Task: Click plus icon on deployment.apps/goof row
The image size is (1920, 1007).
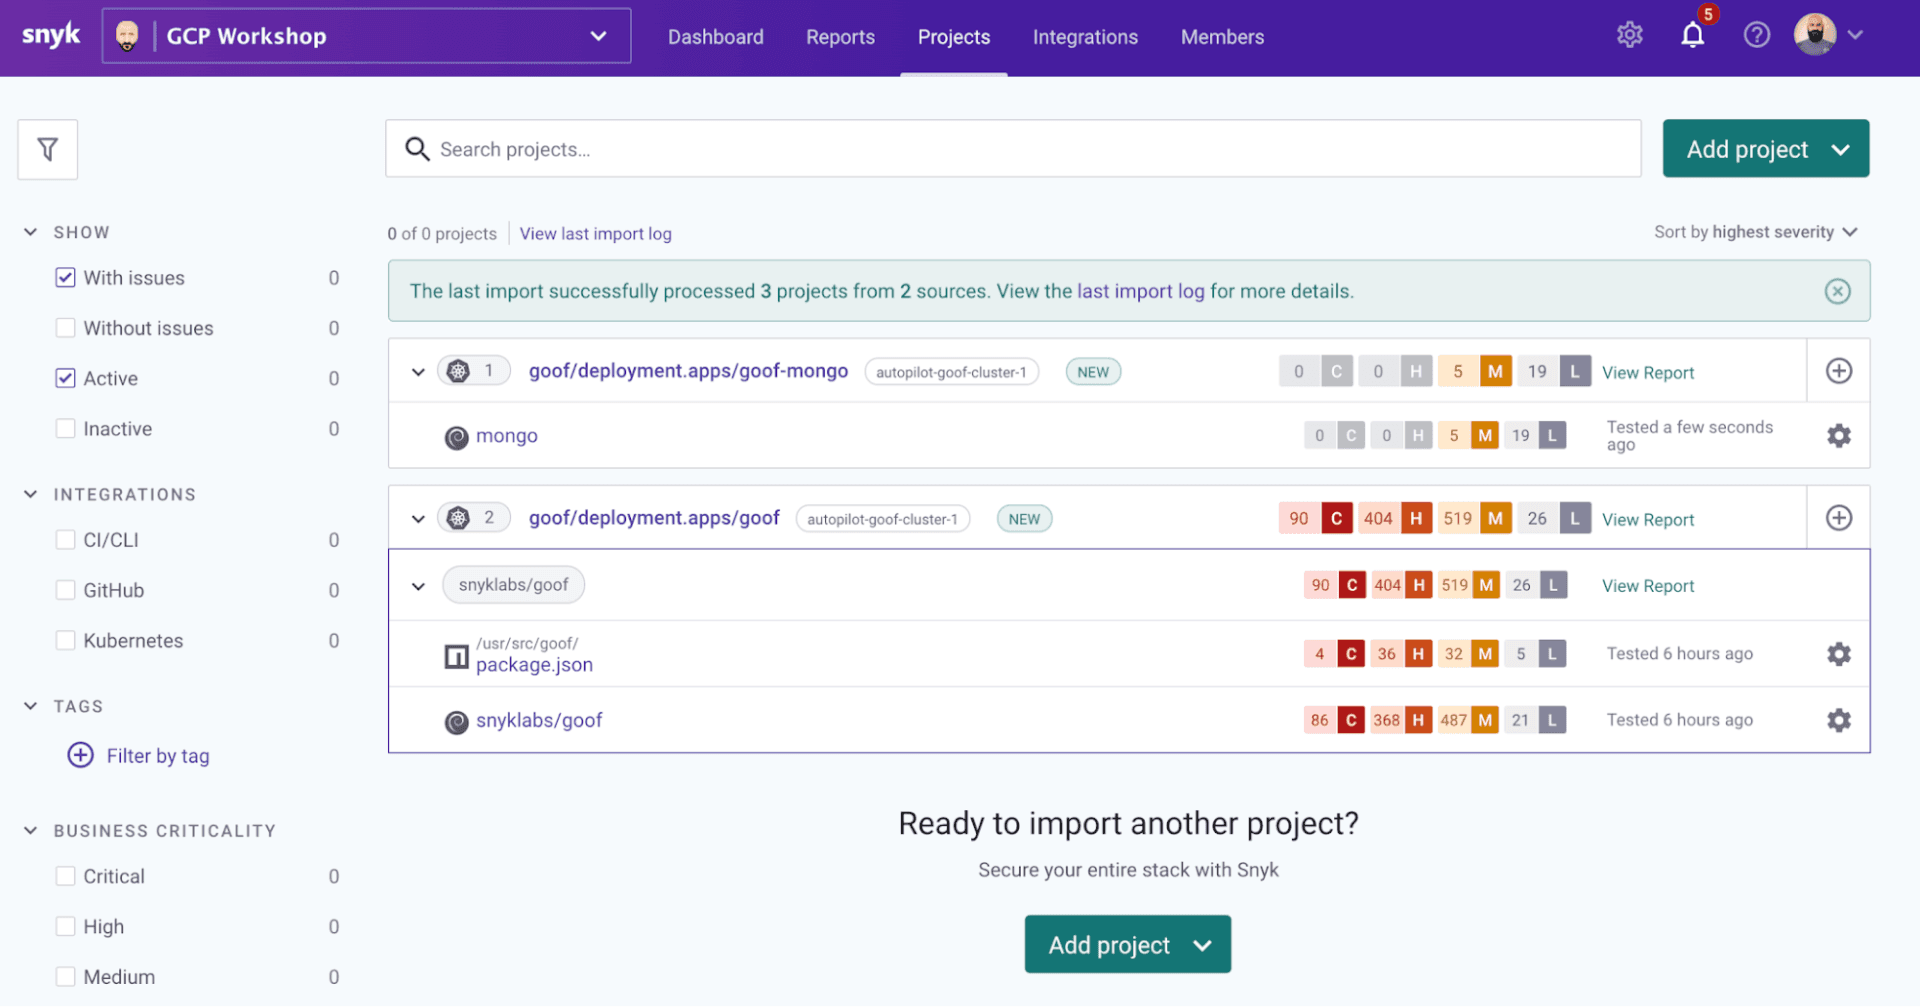Action: 1839,518
